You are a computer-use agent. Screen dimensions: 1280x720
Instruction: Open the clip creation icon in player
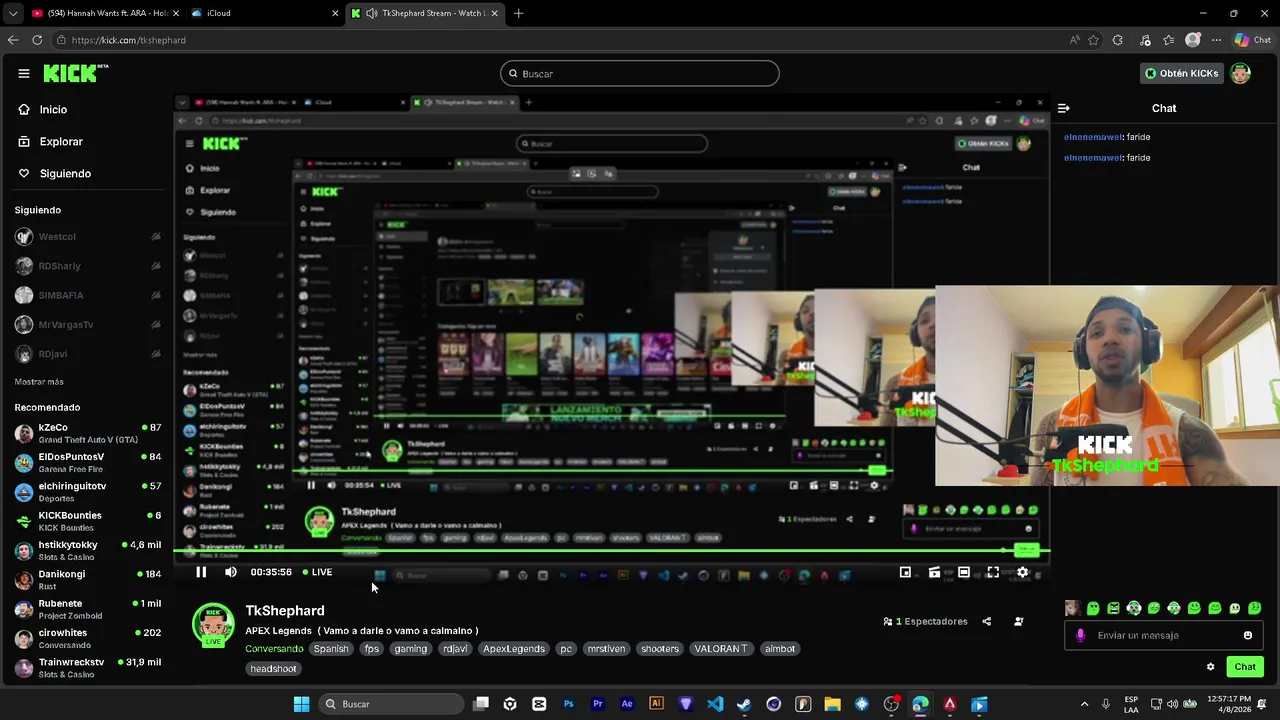coord(934,572)
